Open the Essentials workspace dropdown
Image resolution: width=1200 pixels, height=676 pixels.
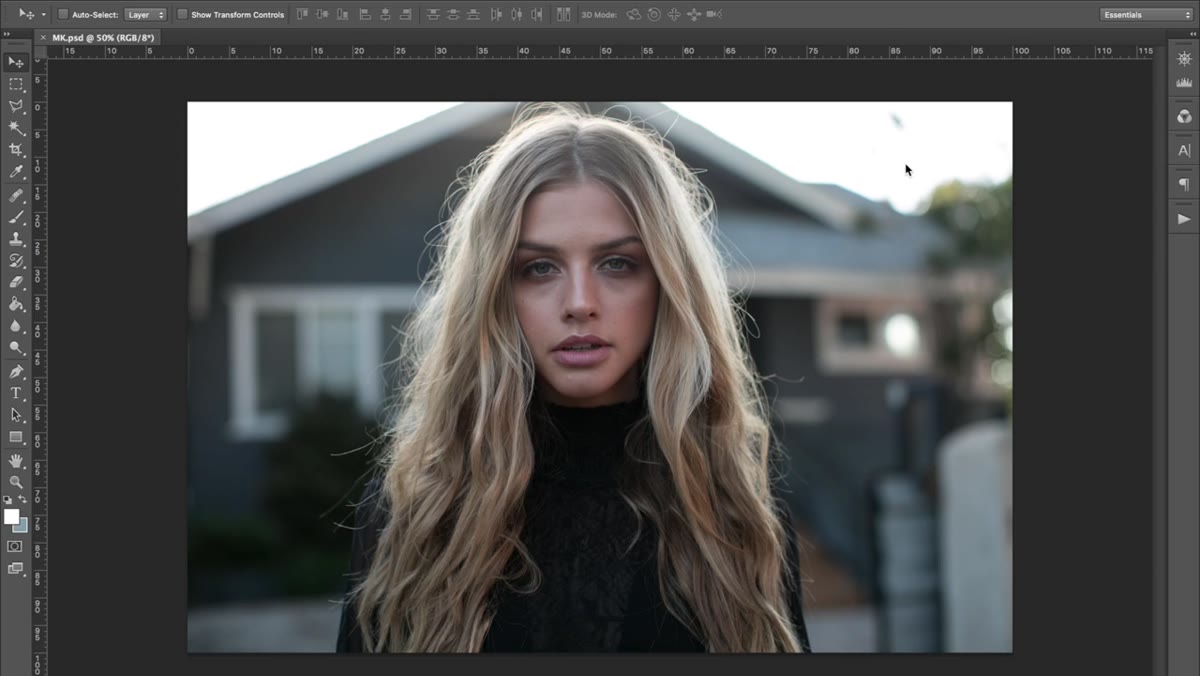click(1146, 15)
